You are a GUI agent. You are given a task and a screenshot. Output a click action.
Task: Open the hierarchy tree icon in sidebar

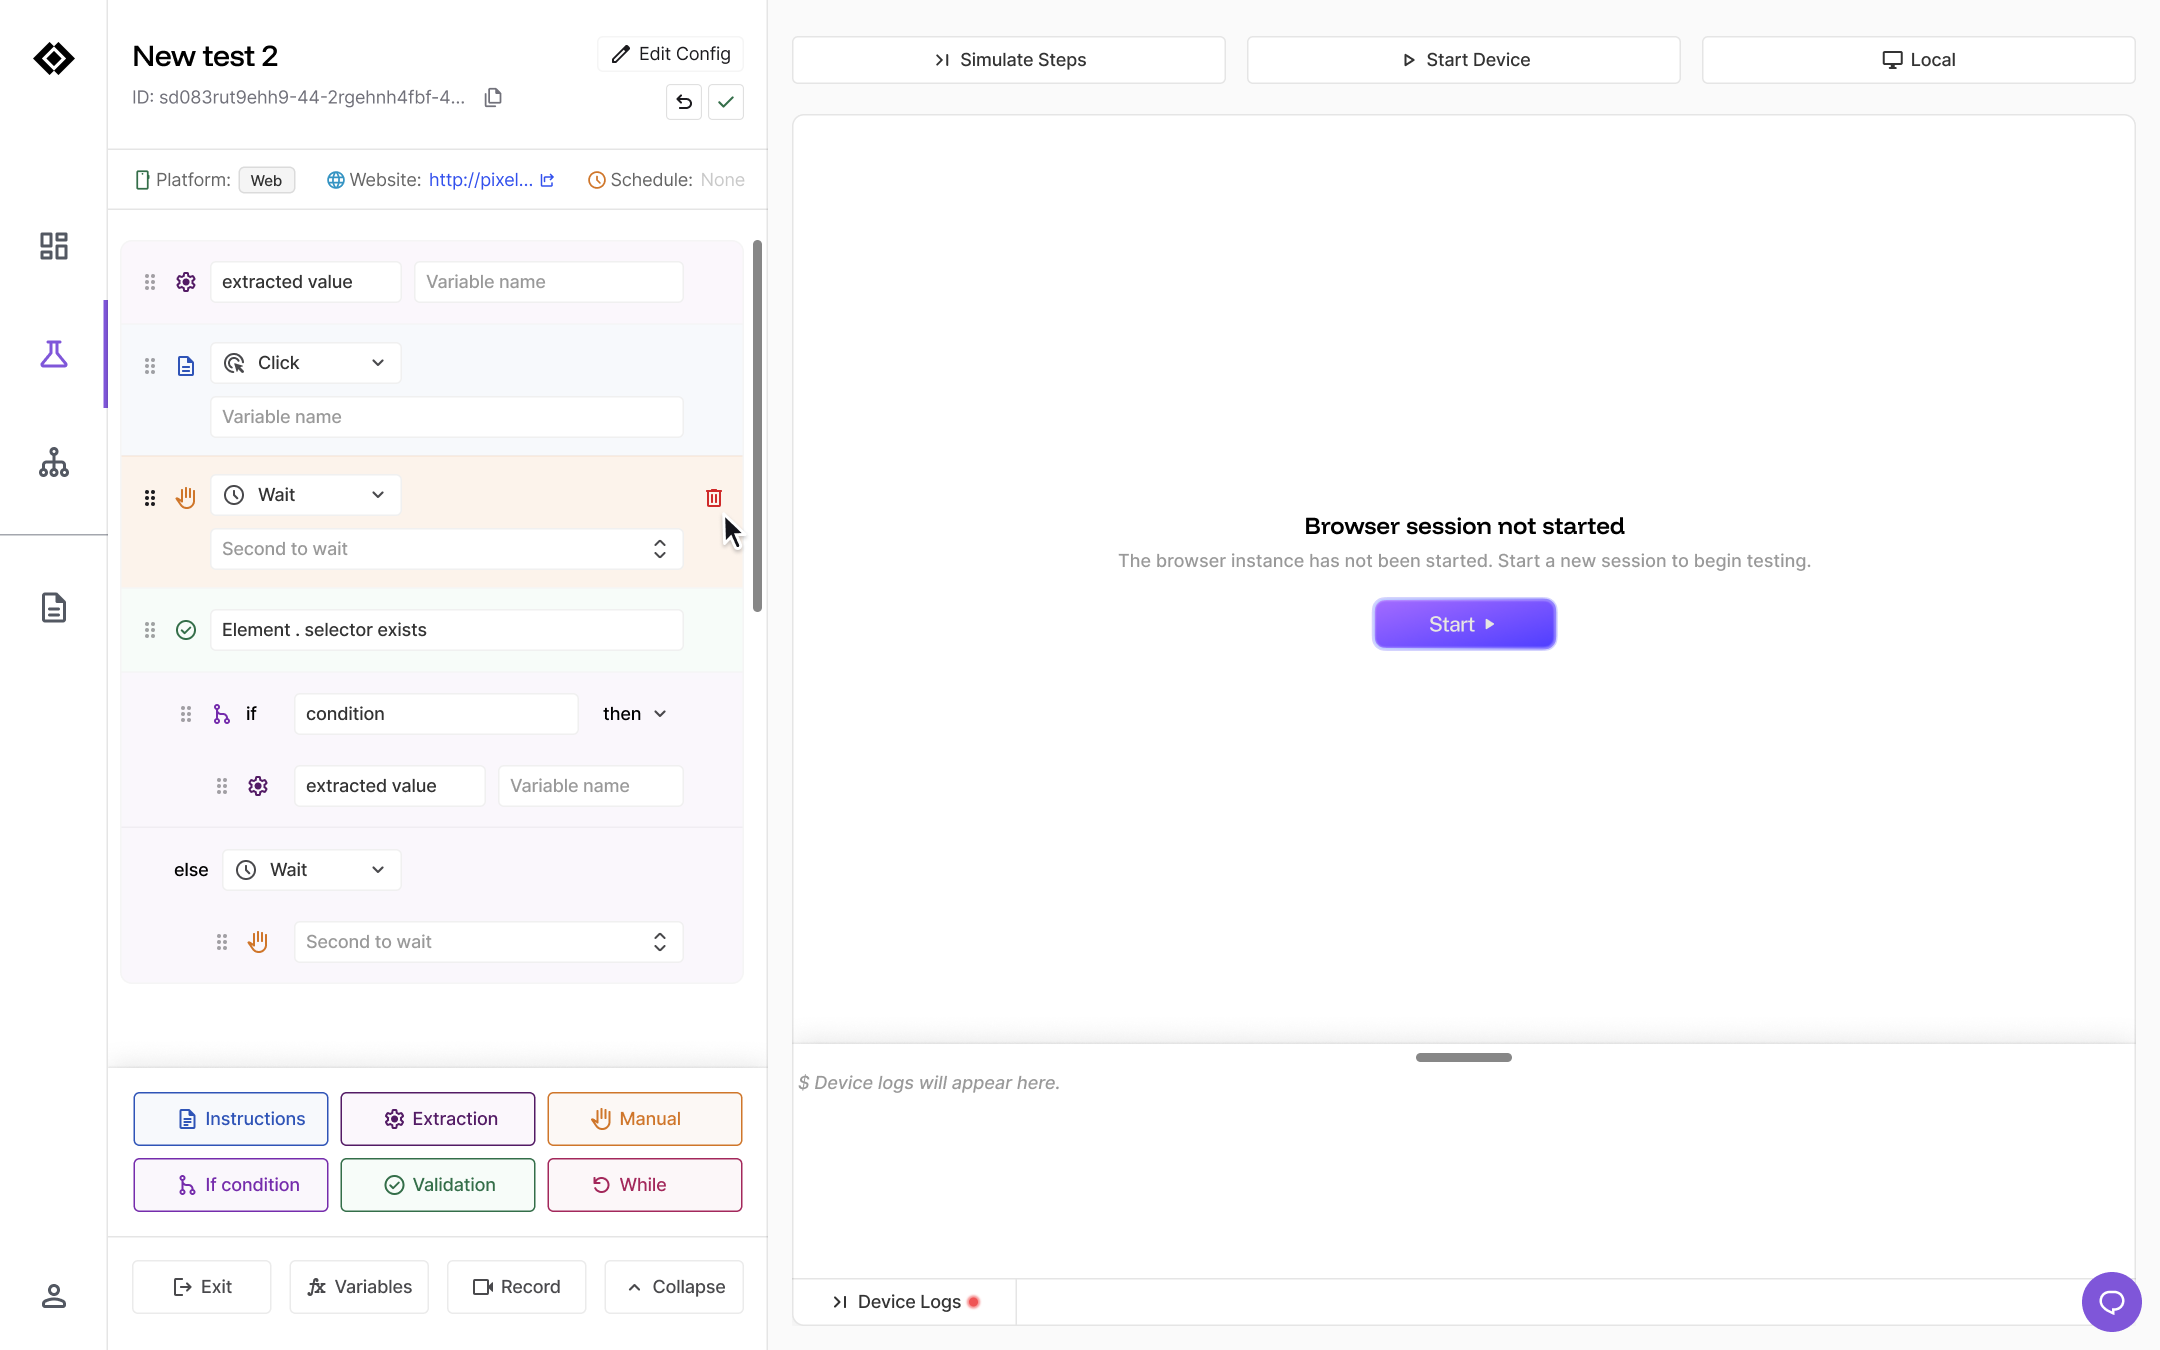coord(54,462)
